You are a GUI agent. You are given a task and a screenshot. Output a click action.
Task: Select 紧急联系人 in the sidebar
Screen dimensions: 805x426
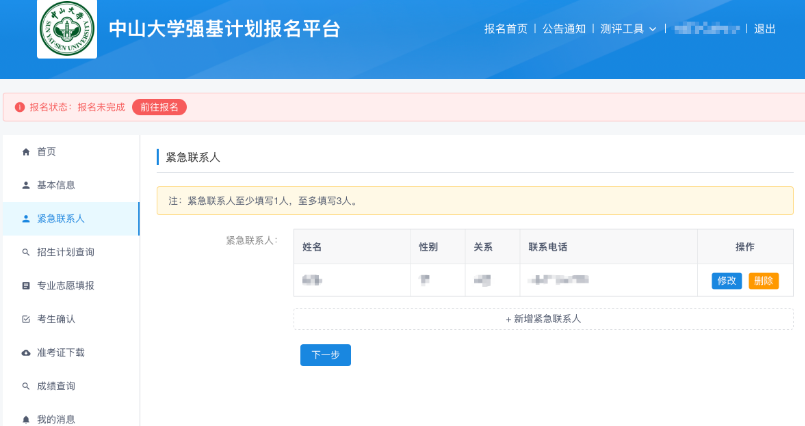61,219
